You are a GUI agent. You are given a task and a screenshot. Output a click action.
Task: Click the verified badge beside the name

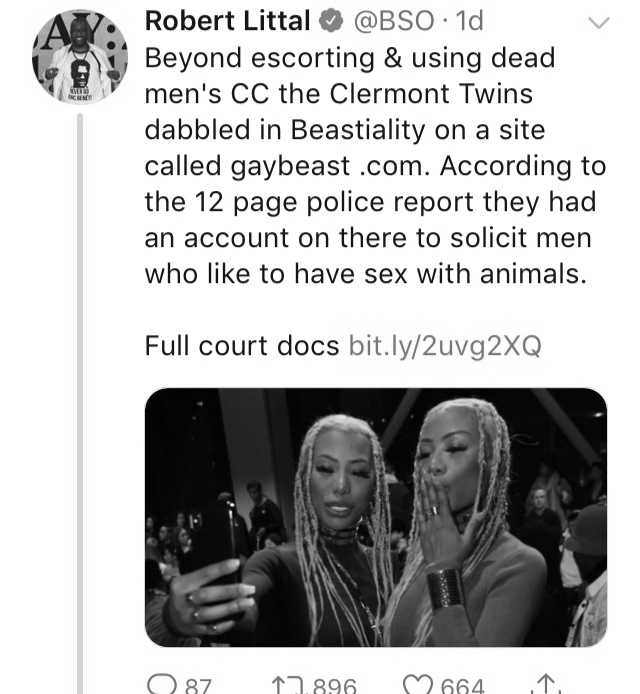click(x=331, y=22)
